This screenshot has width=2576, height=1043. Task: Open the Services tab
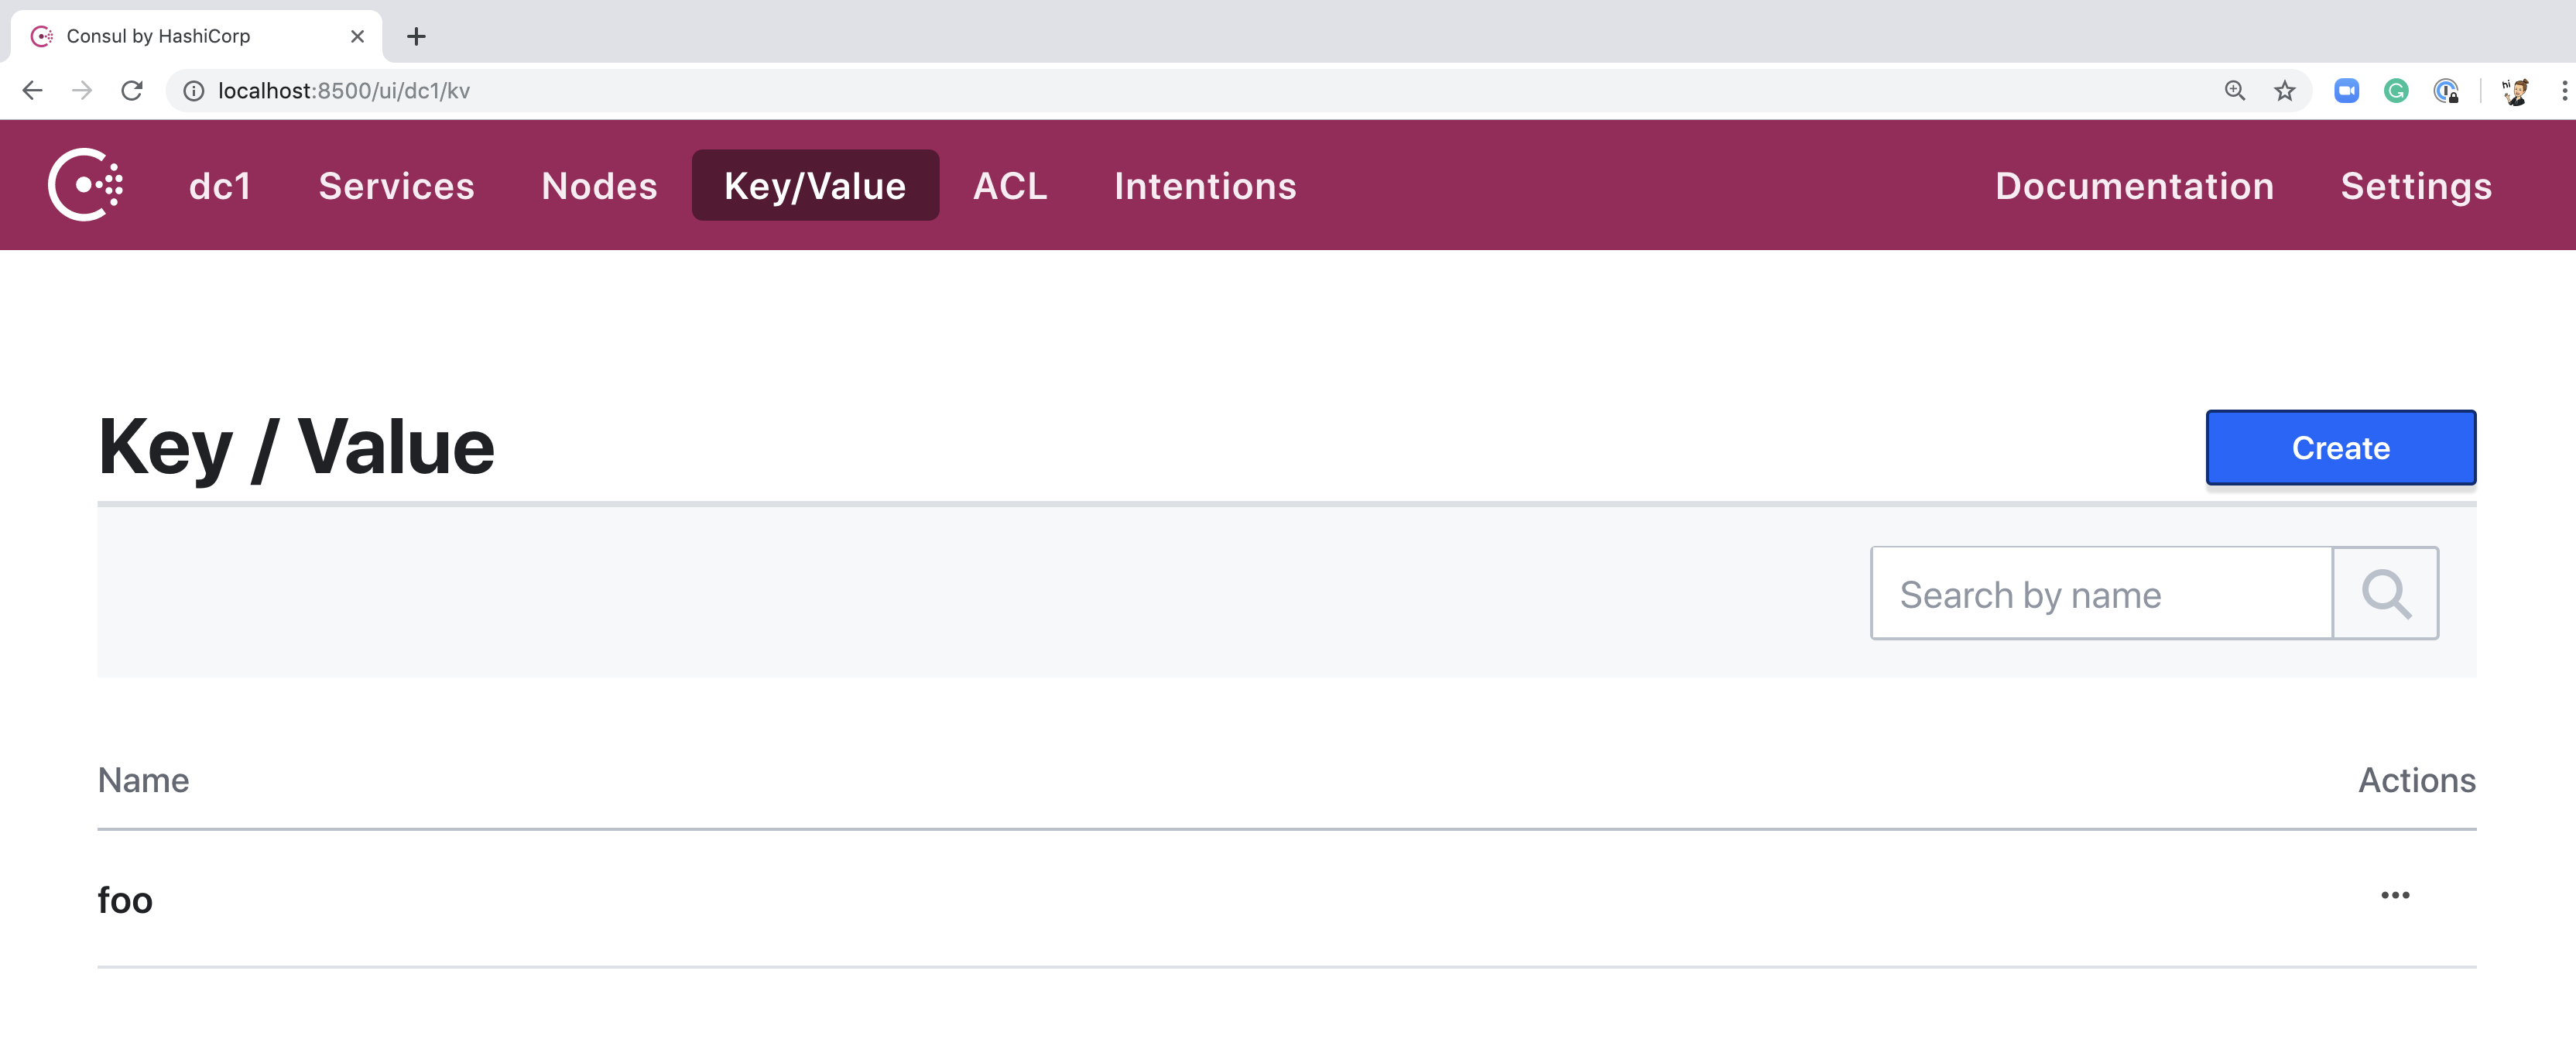396,186
